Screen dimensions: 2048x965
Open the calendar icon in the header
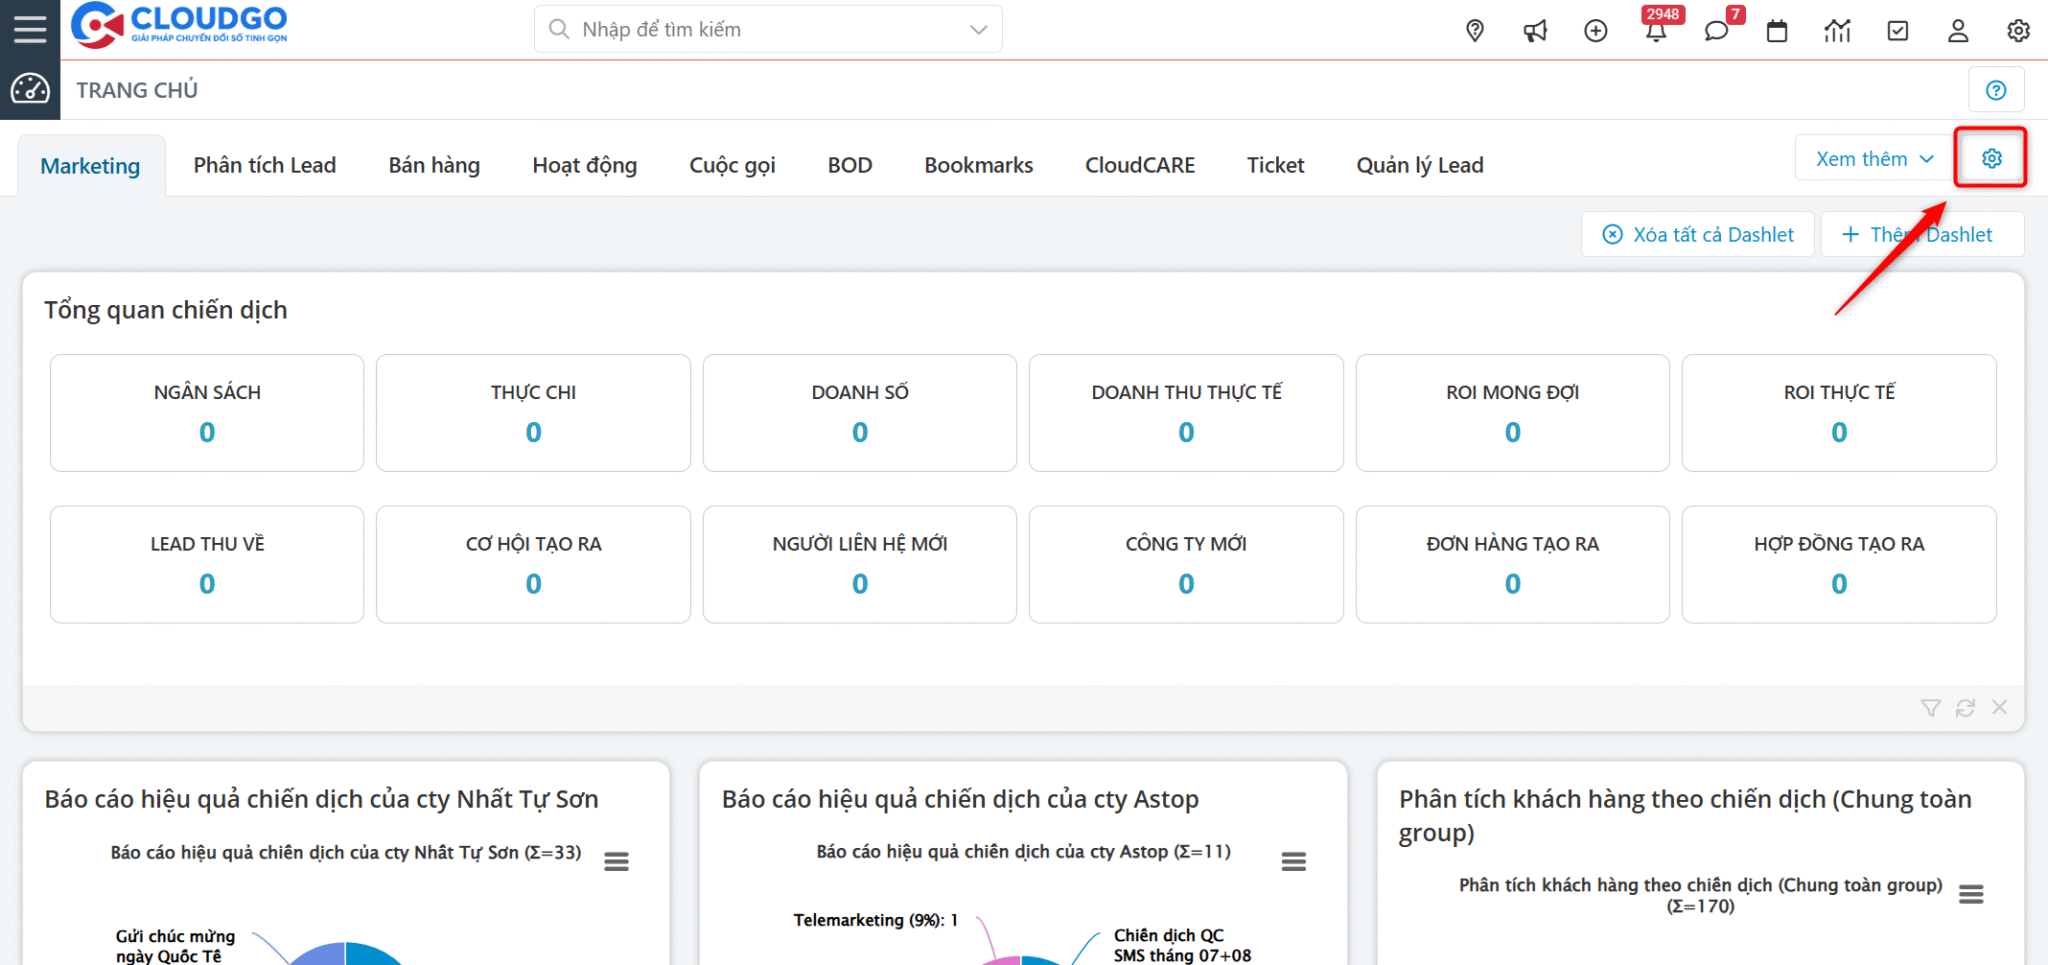point(1777,31)
